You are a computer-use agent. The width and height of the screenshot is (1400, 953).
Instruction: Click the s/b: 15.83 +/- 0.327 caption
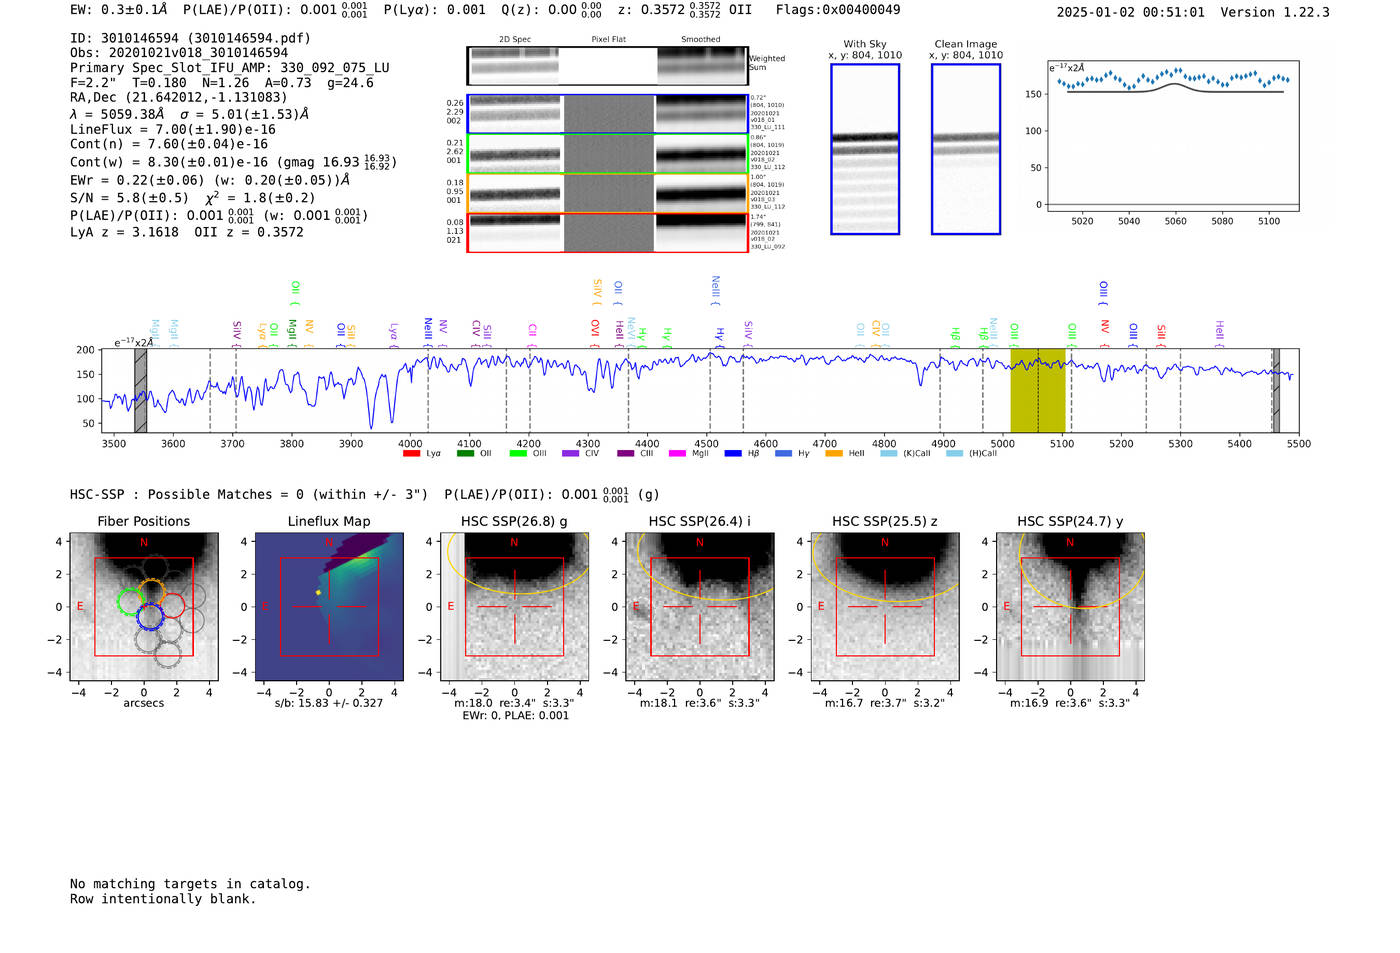tap(329, 703)
